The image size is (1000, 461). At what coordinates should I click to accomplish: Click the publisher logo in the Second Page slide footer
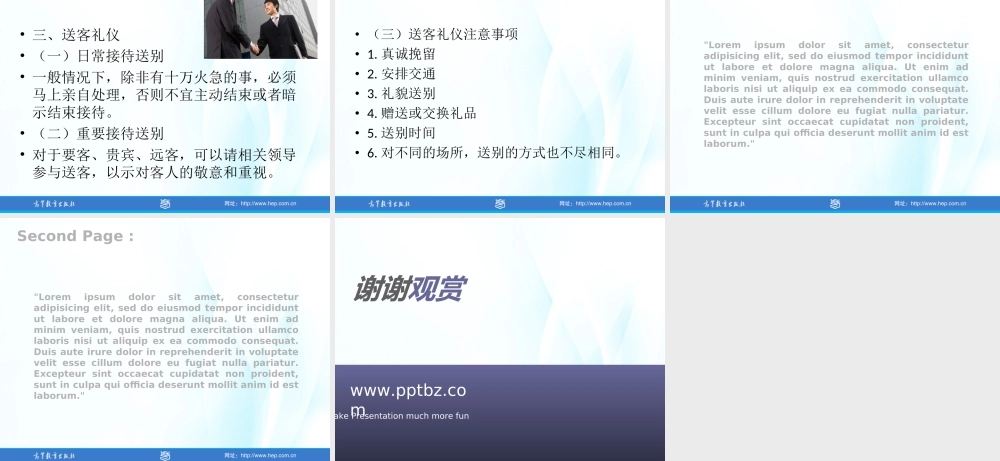pyautogui.click(x=54, y=456)
